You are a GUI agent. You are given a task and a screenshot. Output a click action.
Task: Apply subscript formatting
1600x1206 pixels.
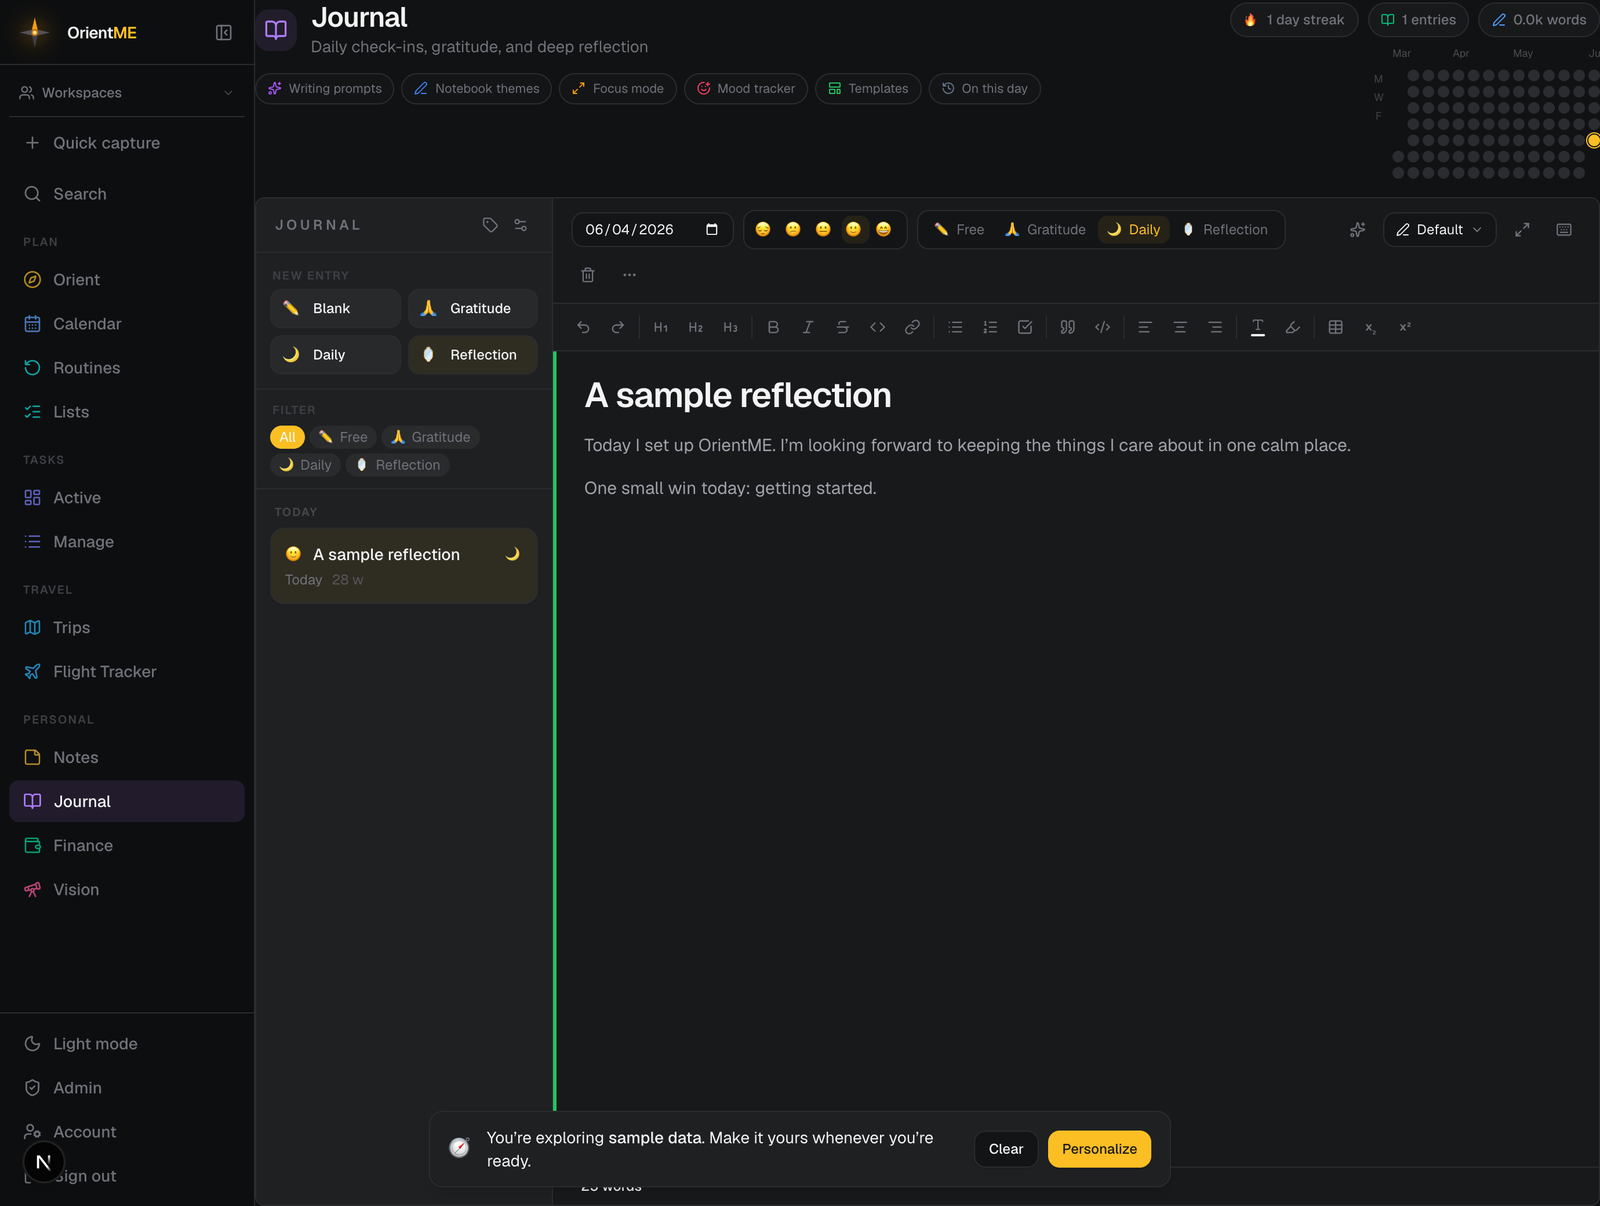point(1370,327)
